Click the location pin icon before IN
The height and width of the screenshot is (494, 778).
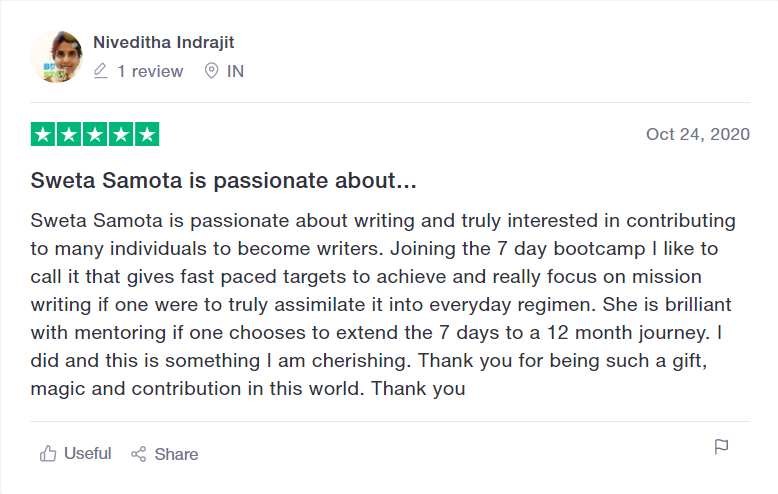point(211,71)
